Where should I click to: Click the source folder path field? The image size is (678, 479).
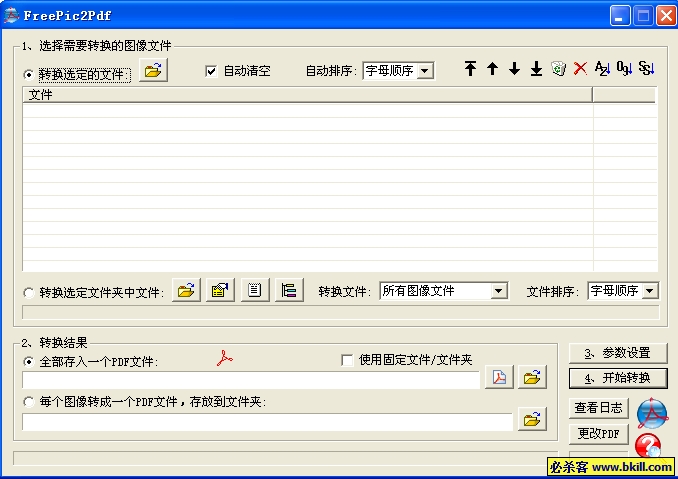coord(341,312)
